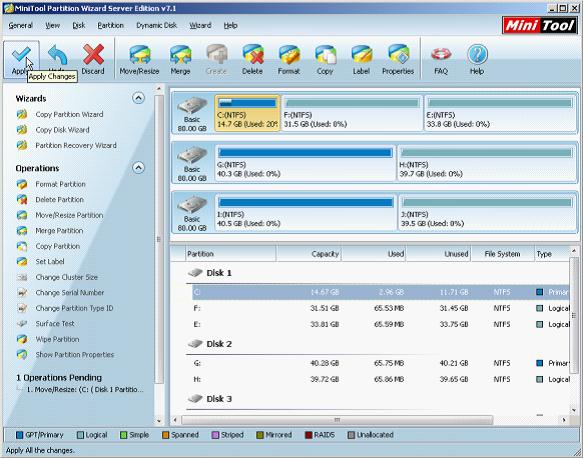This screenshot has width=583, height=458.
Task: Collapse the Wizards section
Action: [x=138, y=98]
